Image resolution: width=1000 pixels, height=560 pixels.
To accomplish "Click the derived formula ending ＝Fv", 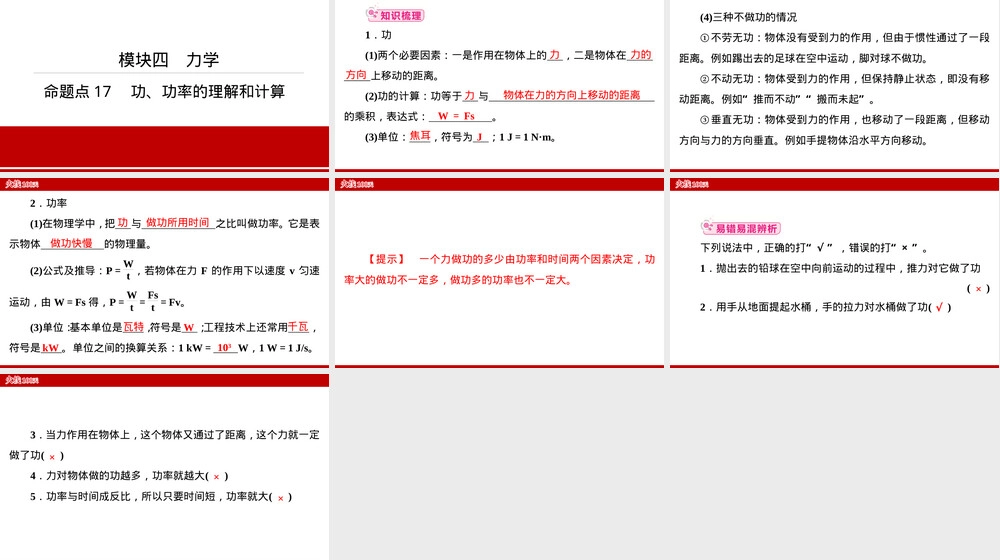I will [x=147, y=302].
